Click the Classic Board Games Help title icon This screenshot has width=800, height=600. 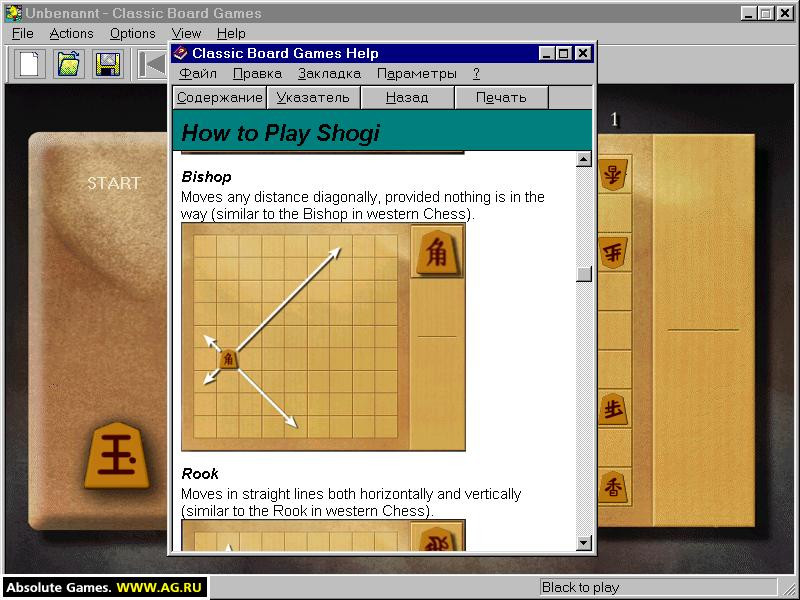[180, 53]
